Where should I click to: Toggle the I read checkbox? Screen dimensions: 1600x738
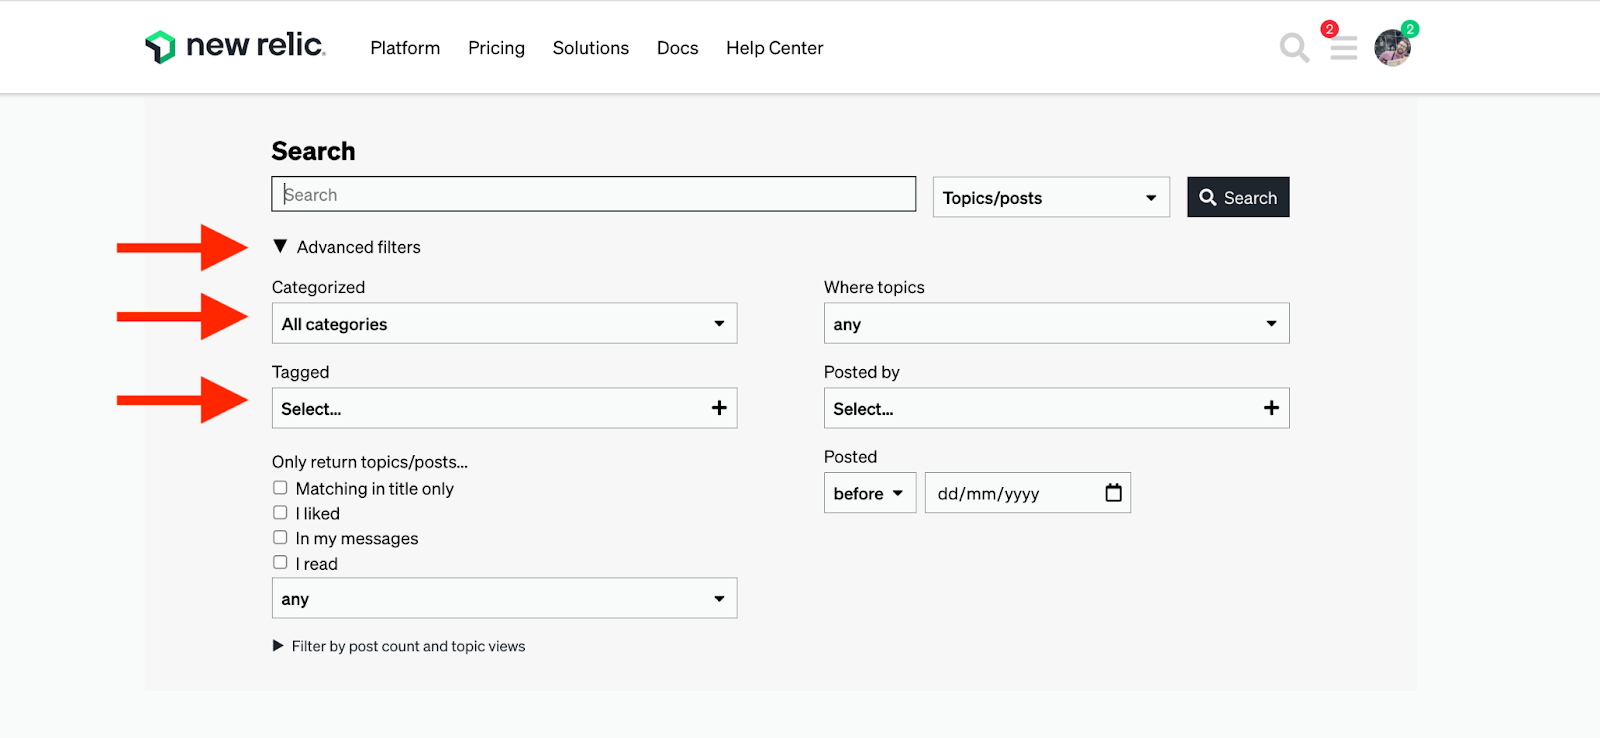[280, 563]
